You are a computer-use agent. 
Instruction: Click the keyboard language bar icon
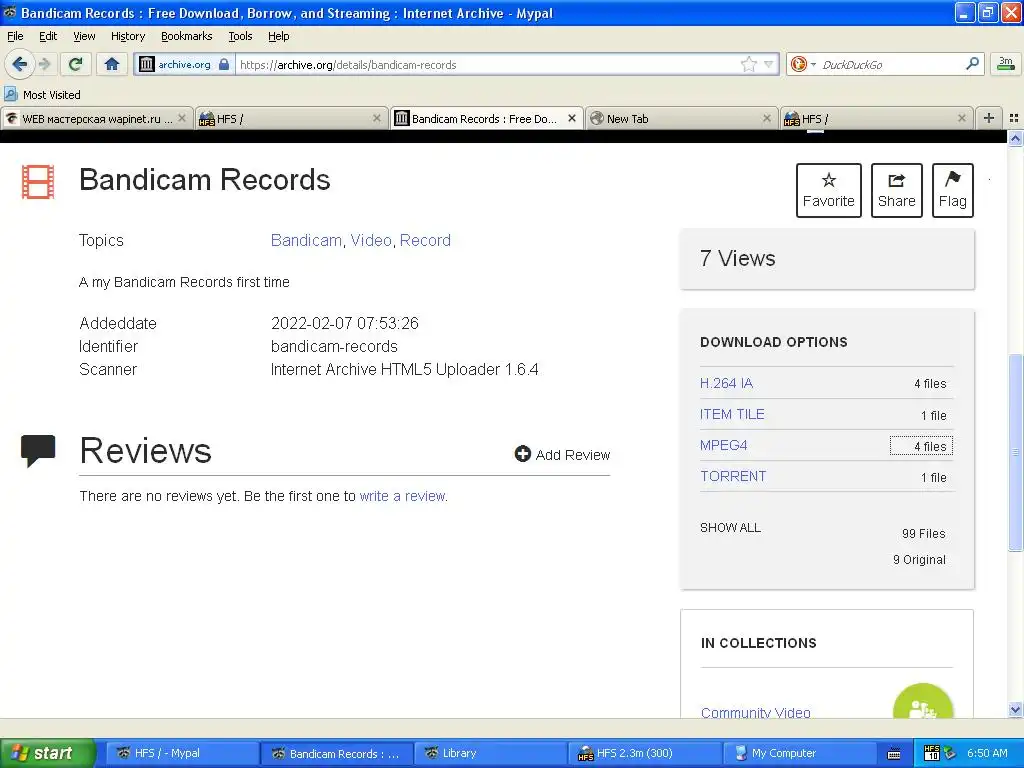click(894, 754)
